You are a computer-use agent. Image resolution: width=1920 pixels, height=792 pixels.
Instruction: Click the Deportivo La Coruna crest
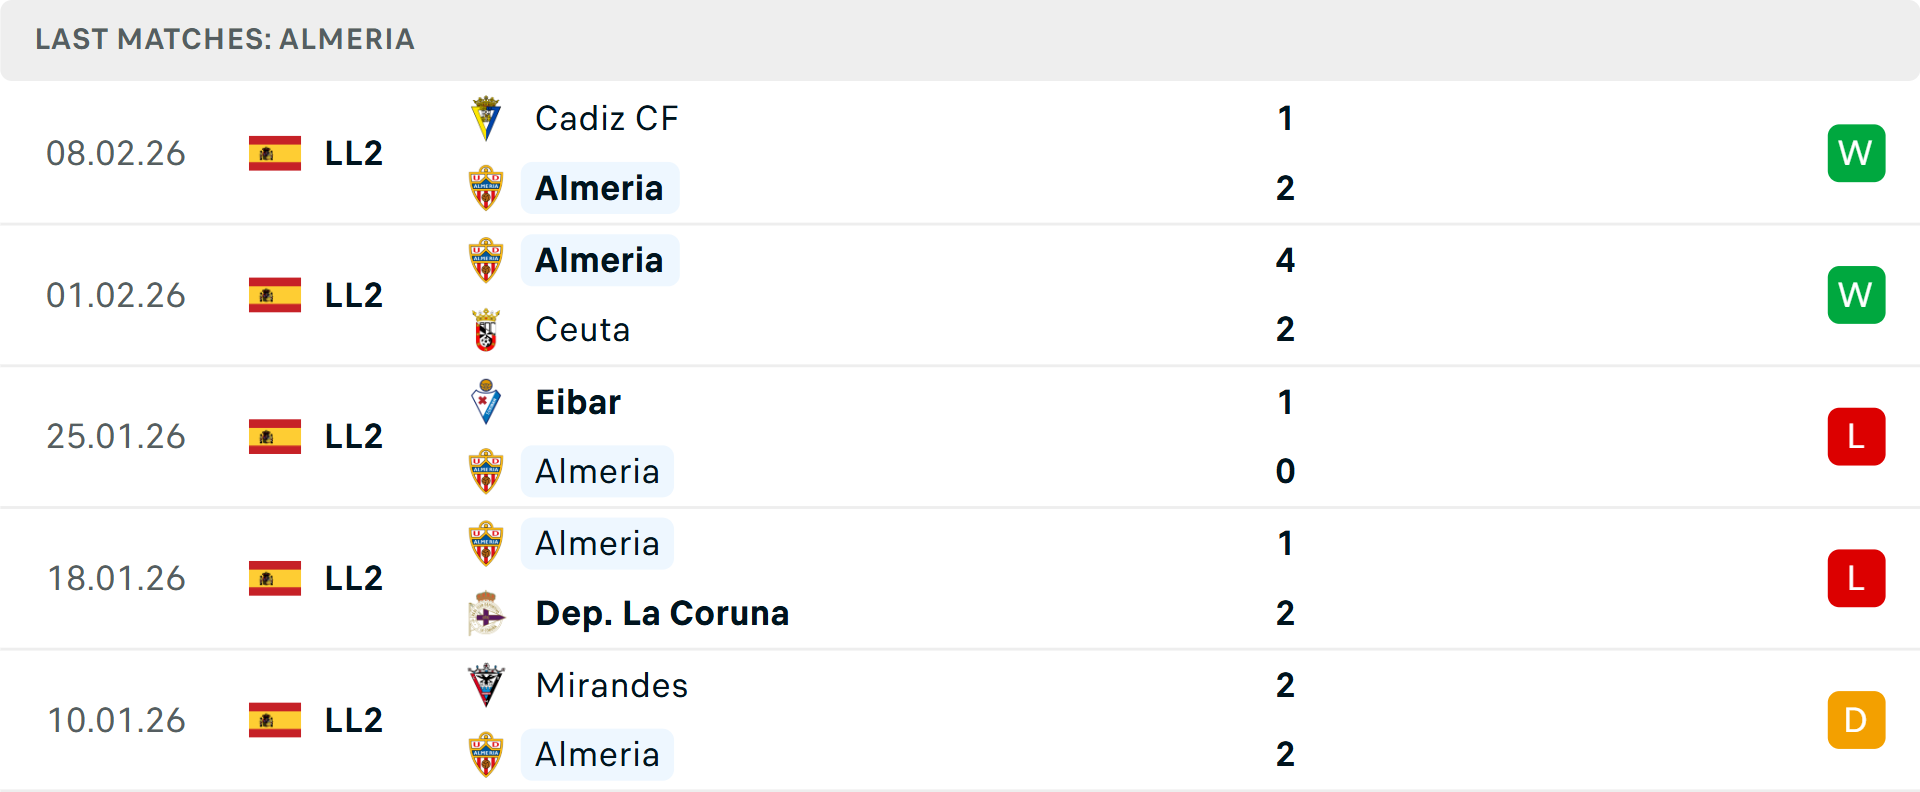pyautogui.click(x=486, y=613)
